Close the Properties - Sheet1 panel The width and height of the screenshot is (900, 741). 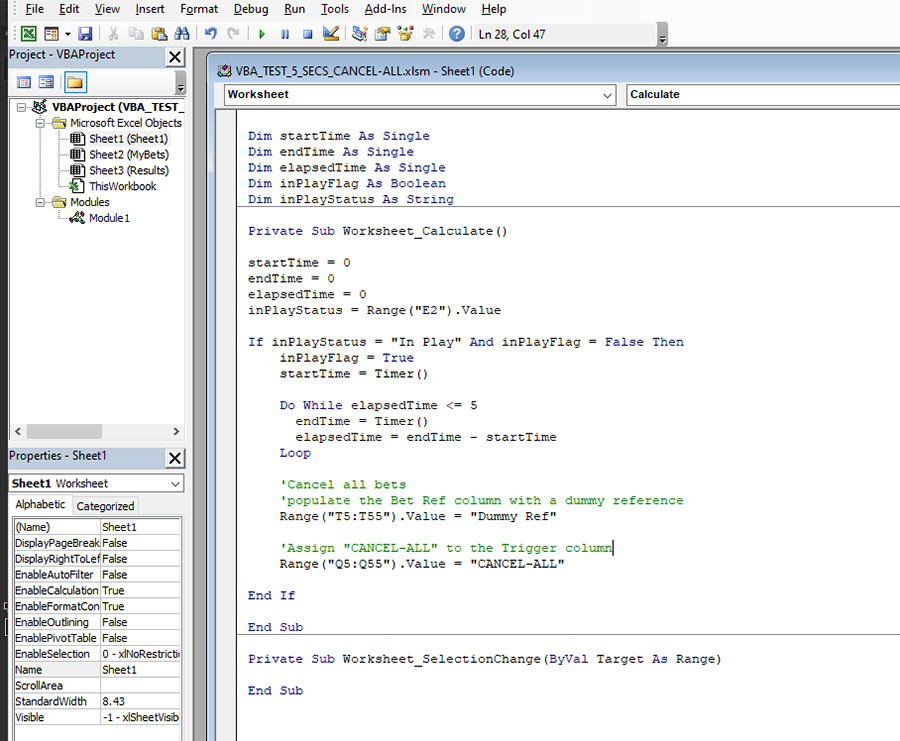pyautogui.click(x=174, y=458)
